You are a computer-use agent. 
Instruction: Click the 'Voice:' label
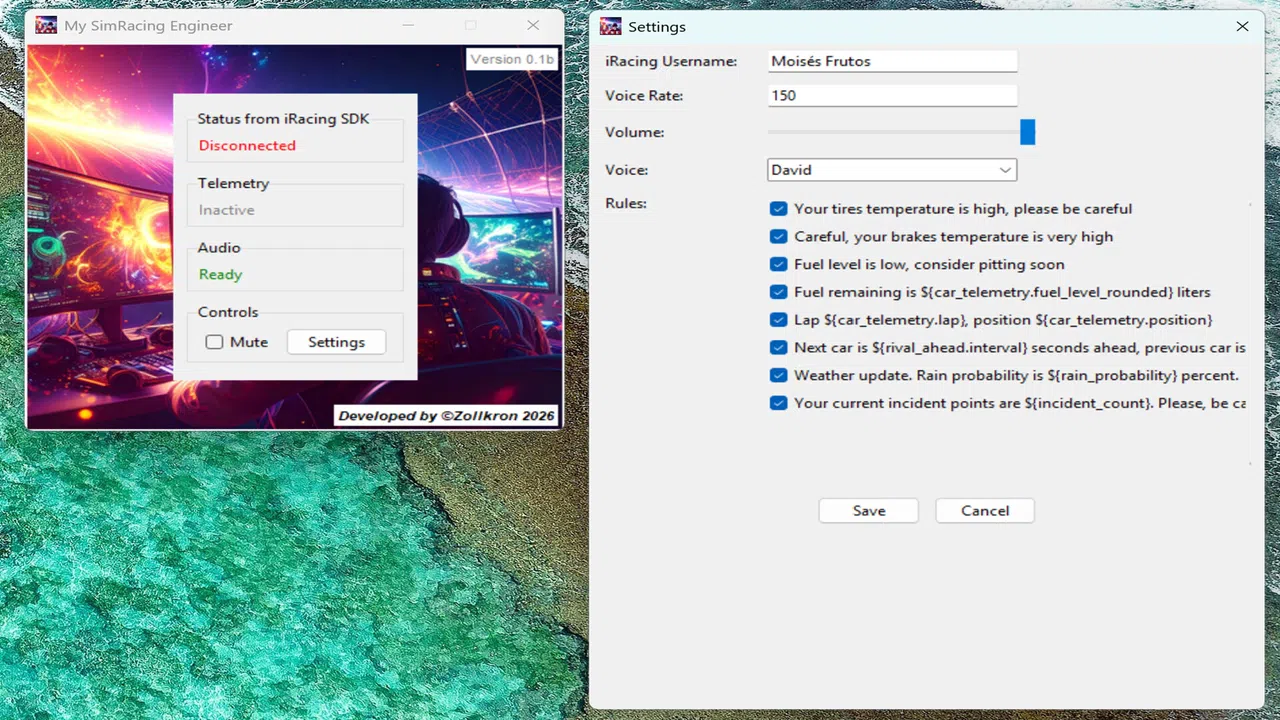pyautogui.click(x=626, y=170)
